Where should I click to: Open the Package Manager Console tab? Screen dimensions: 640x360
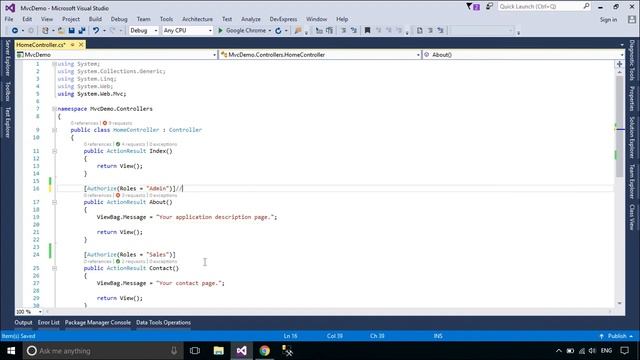98,322
